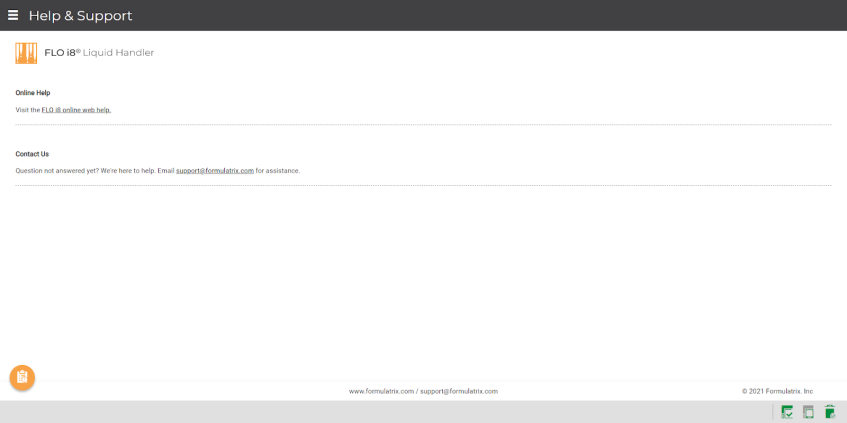Click the green waste bin status icon
Image resolution: width=847 pixels, height=423 pixels.
pos(829,412)
